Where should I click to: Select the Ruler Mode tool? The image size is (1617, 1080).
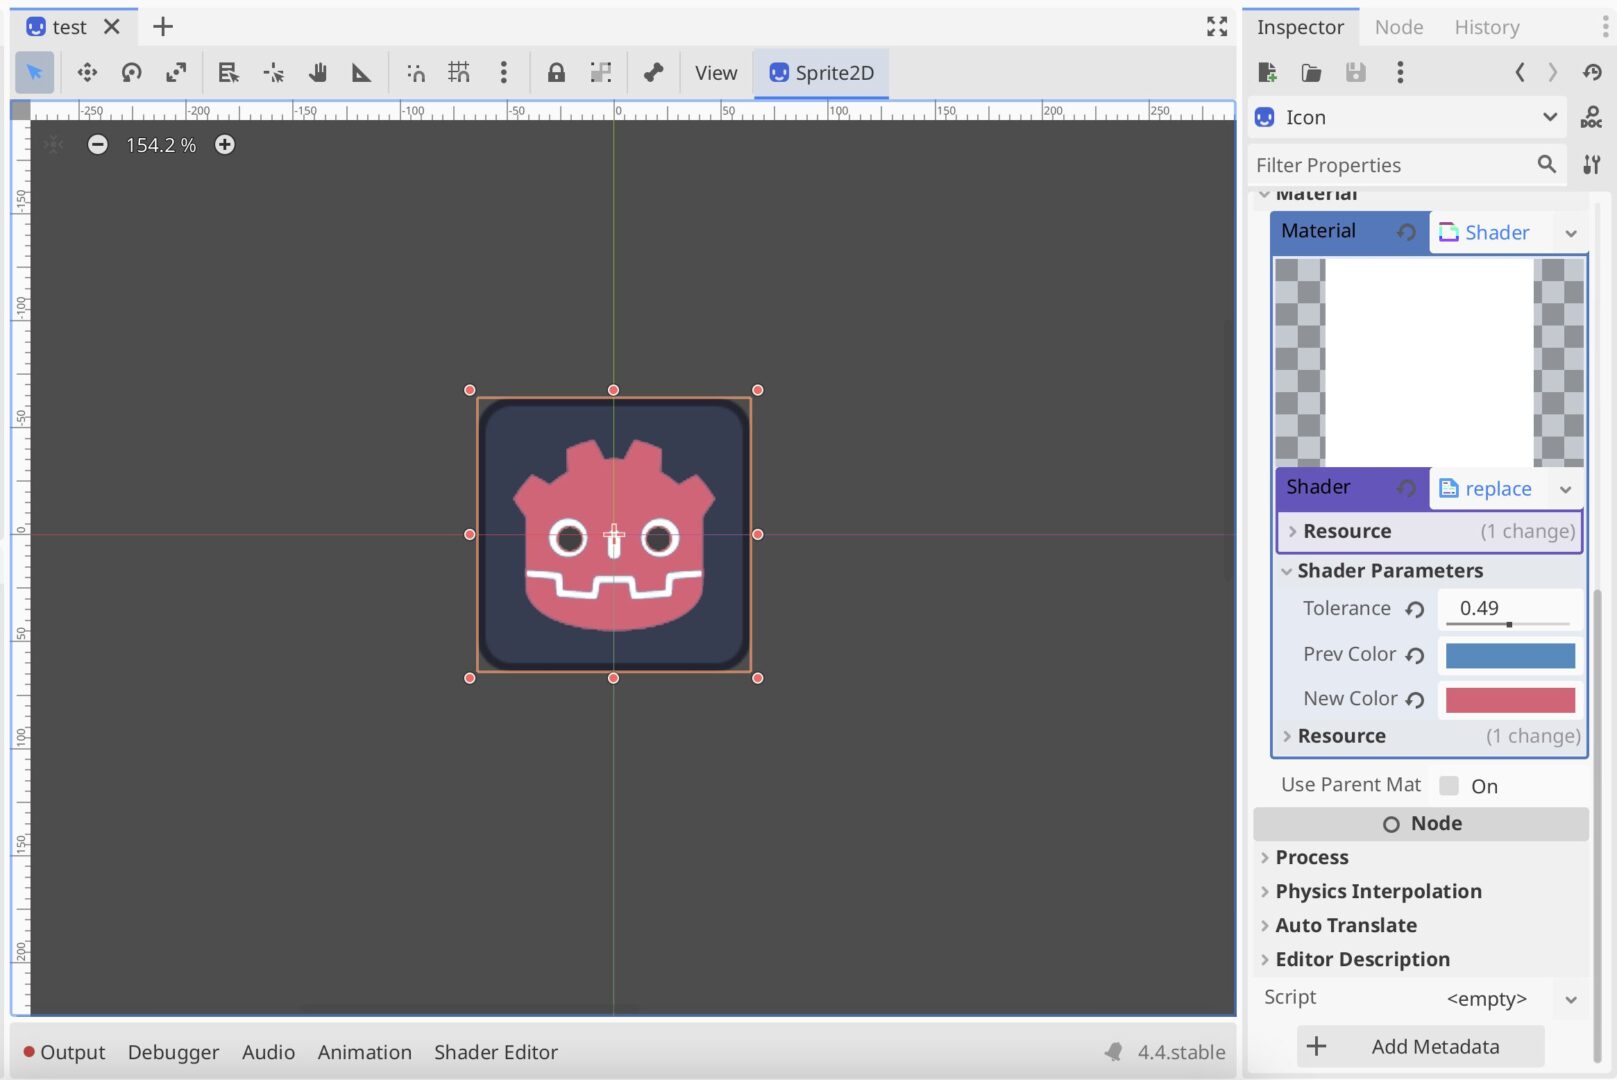click(x=362, y=73)
